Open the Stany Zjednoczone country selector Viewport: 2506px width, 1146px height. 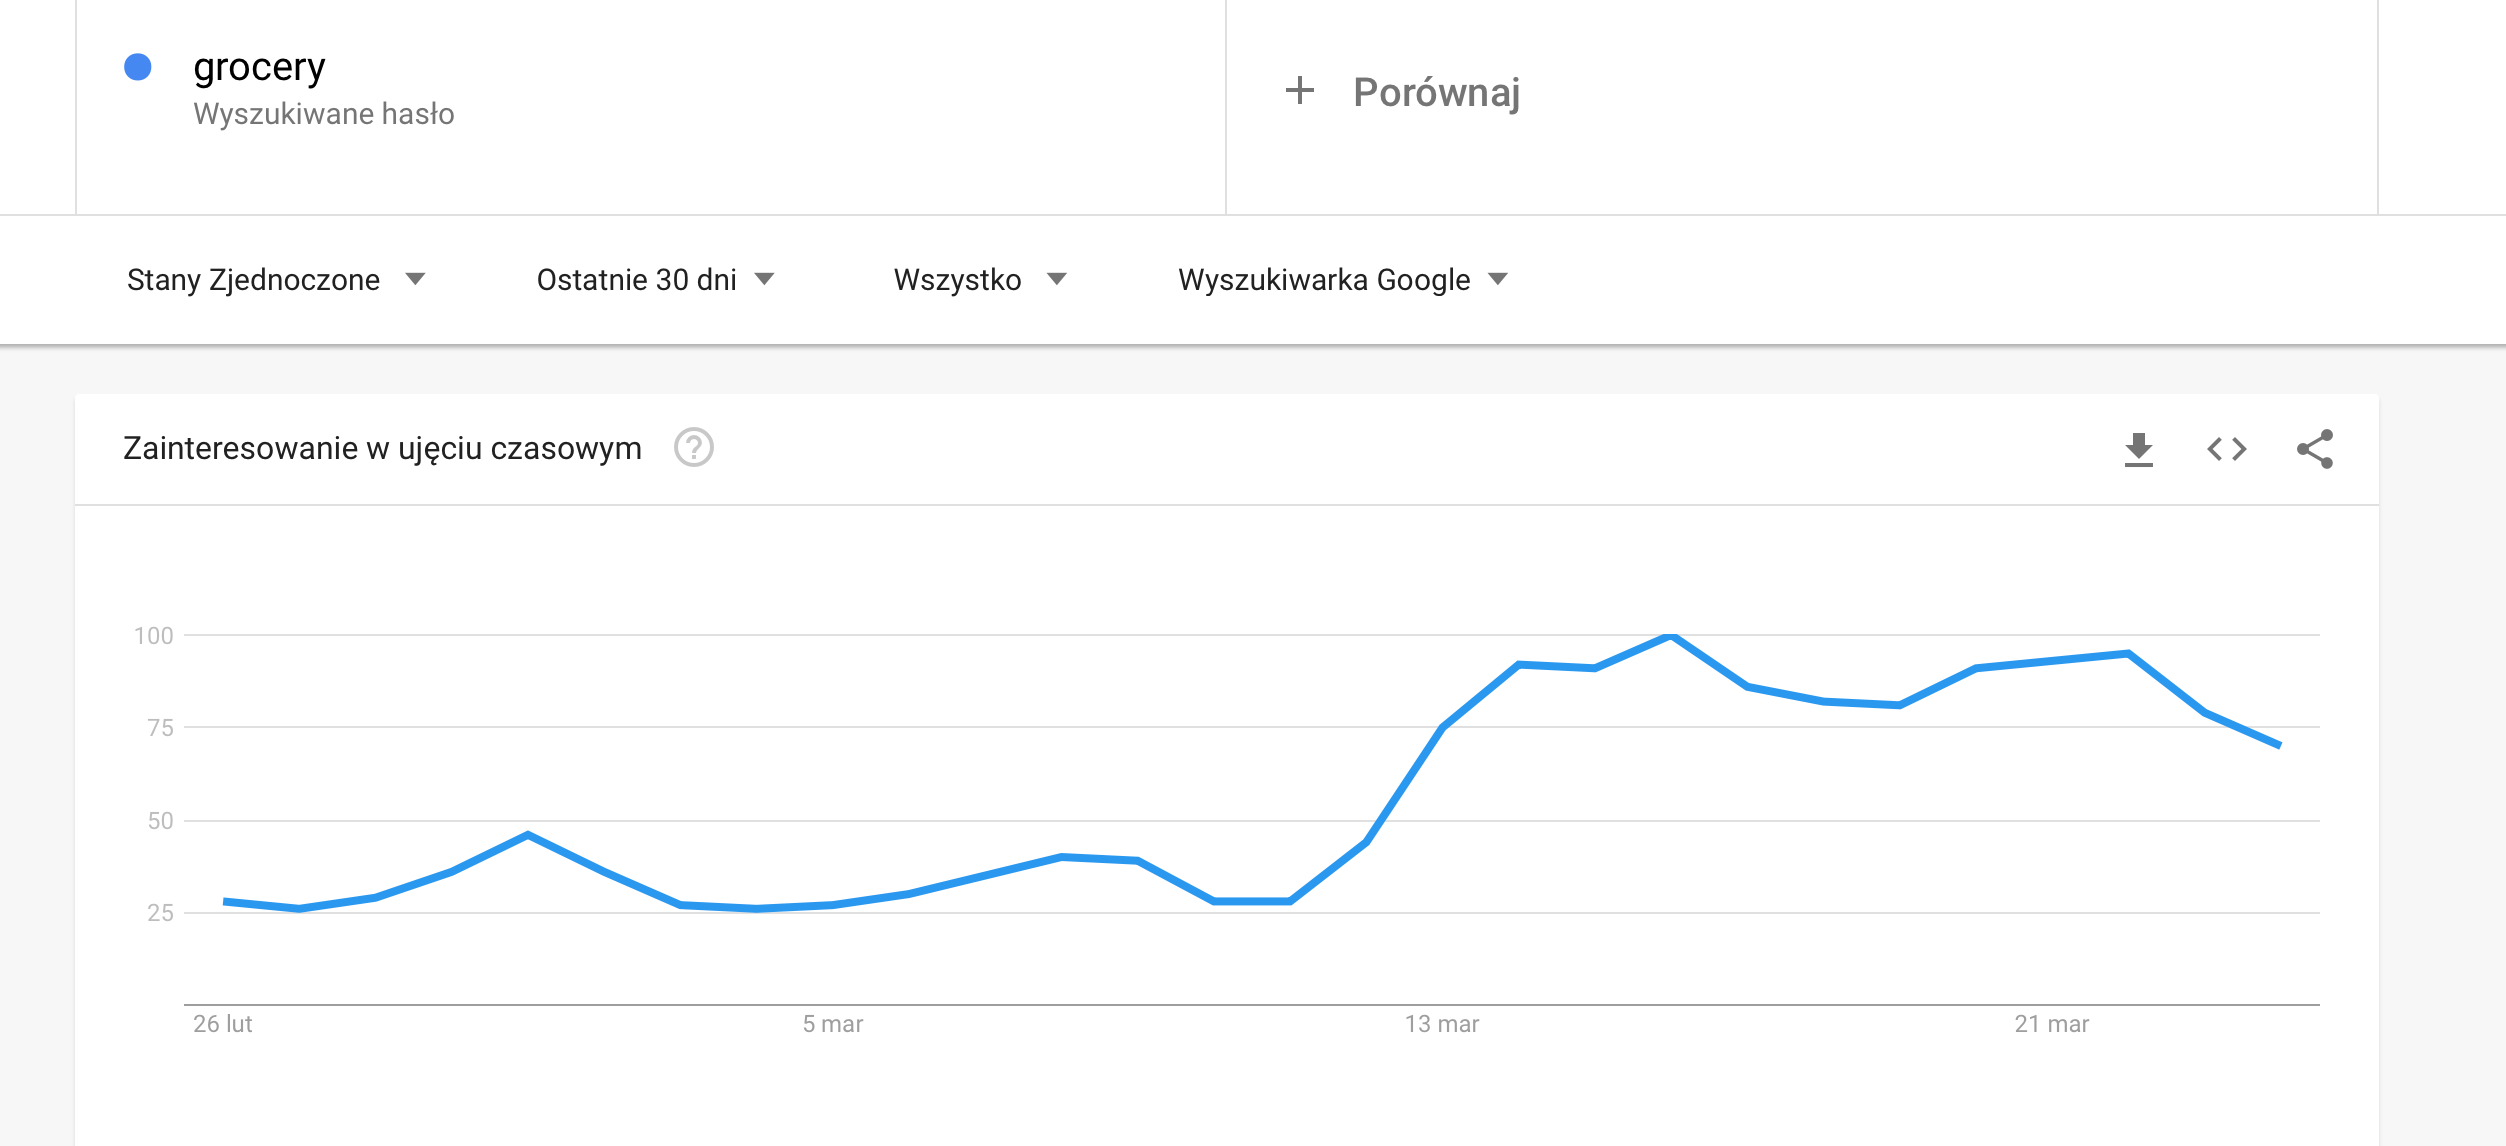276,279
